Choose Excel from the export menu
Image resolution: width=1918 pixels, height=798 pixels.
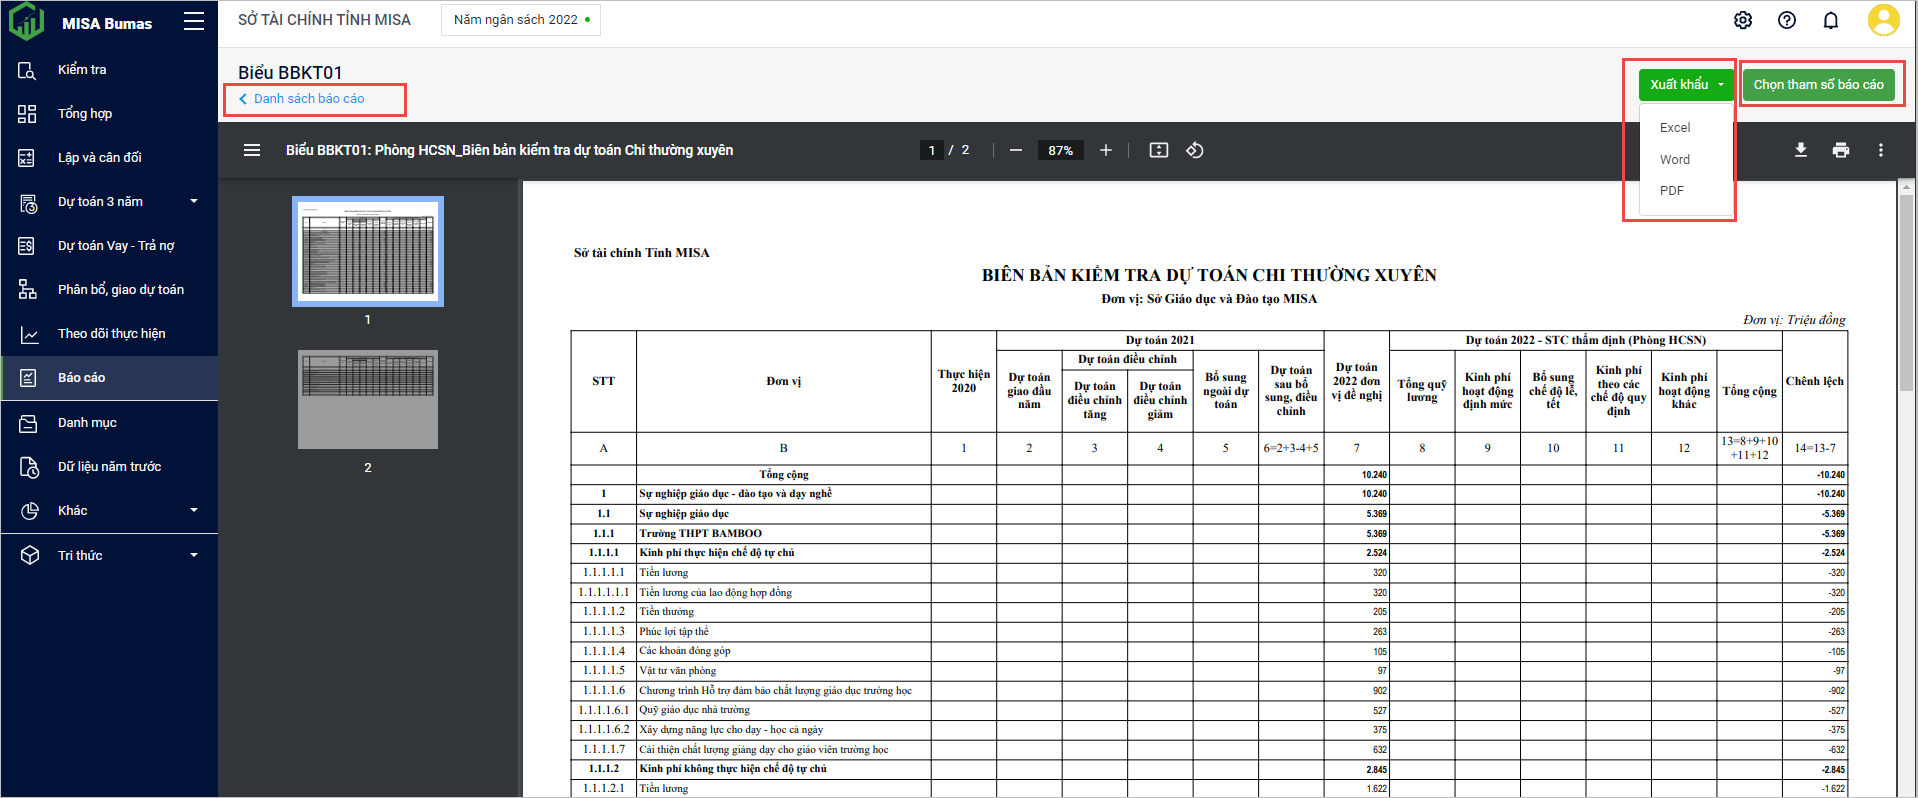1675,128
